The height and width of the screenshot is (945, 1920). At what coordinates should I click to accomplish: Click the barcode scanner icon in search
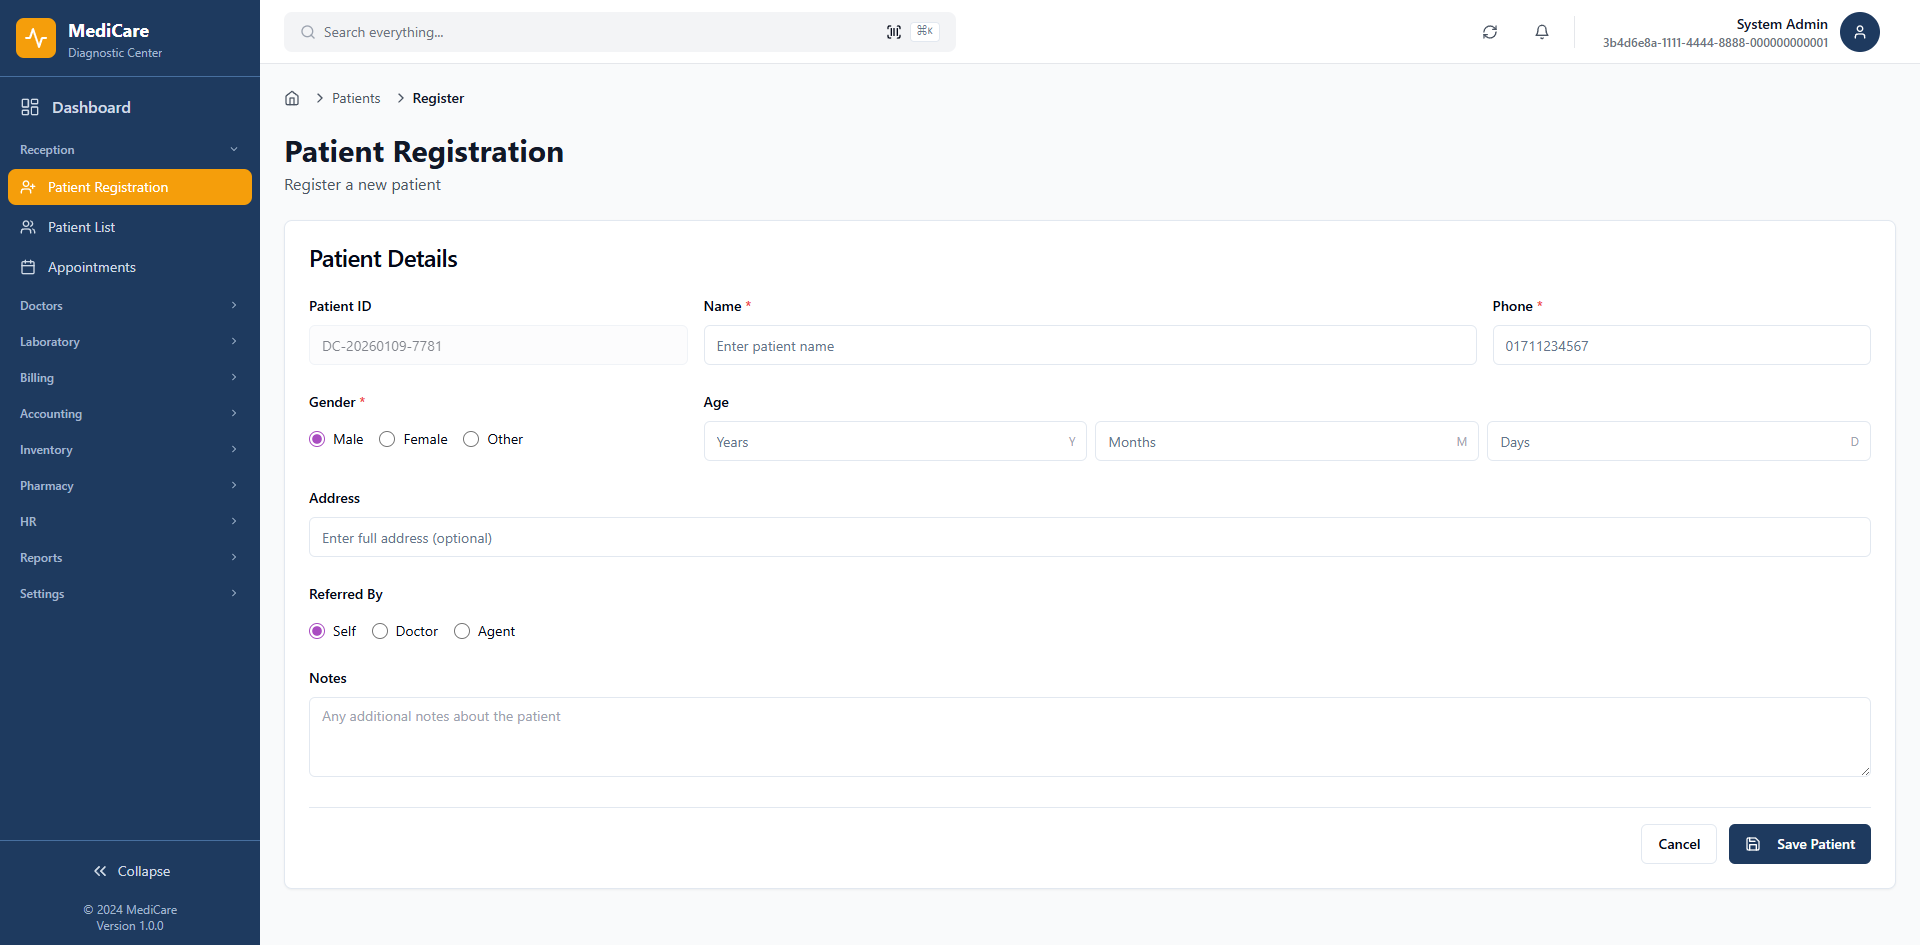[x=893, y=32]
